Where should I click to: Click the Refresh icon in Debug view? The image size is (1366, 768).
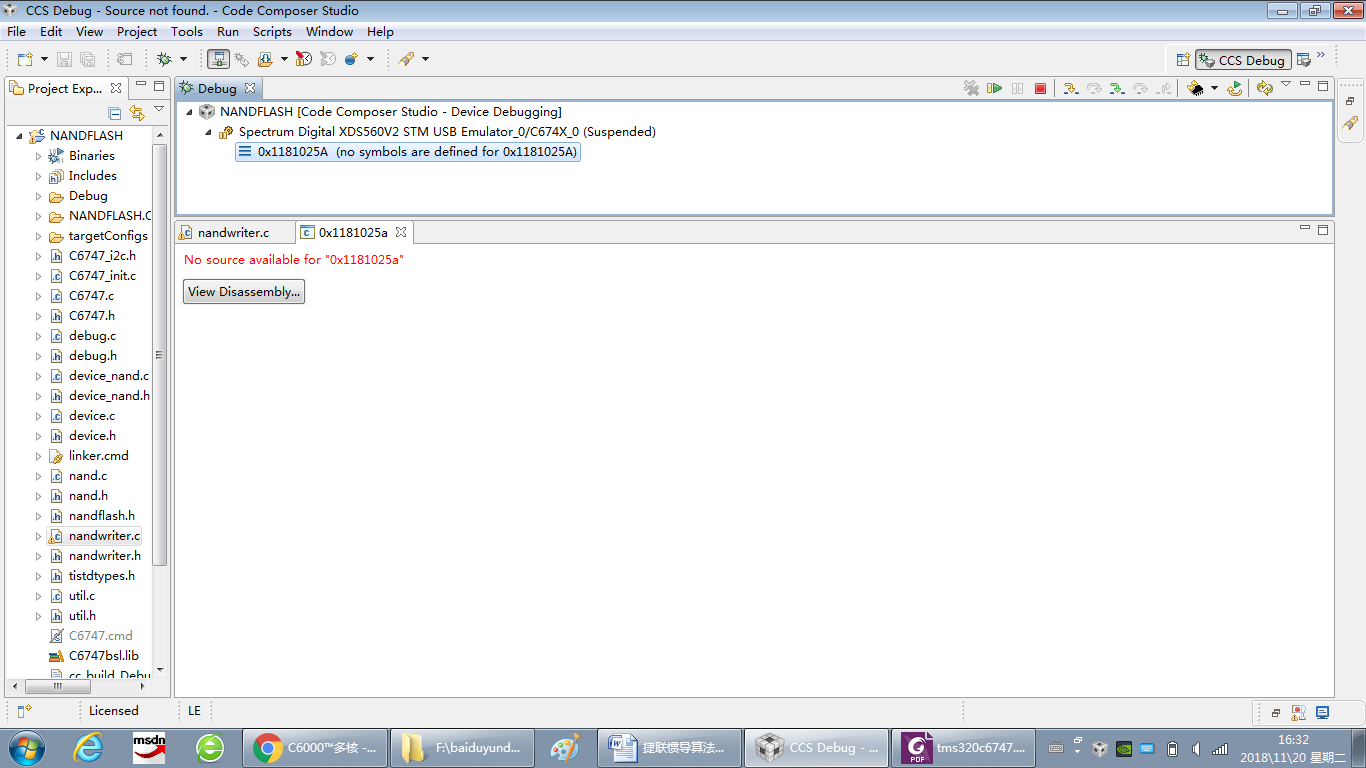[1264, 88]
